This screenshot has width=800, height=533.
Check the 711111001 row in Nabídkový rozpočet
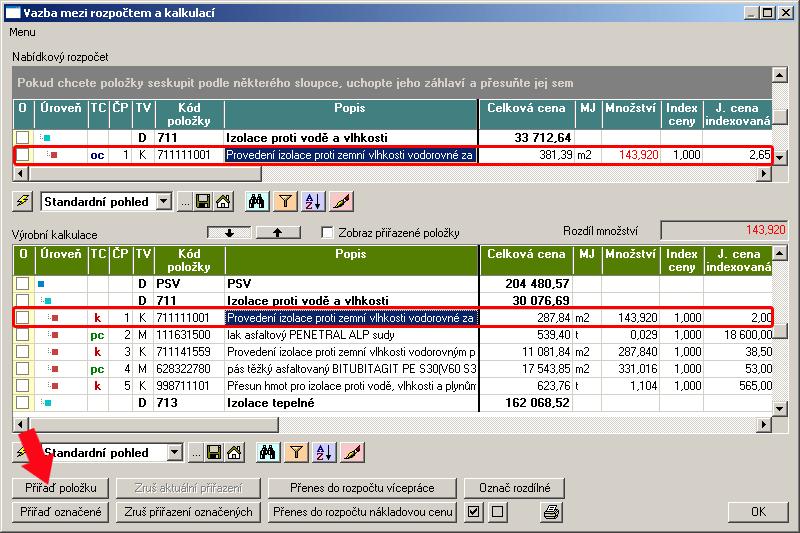[x=22, y=155]
